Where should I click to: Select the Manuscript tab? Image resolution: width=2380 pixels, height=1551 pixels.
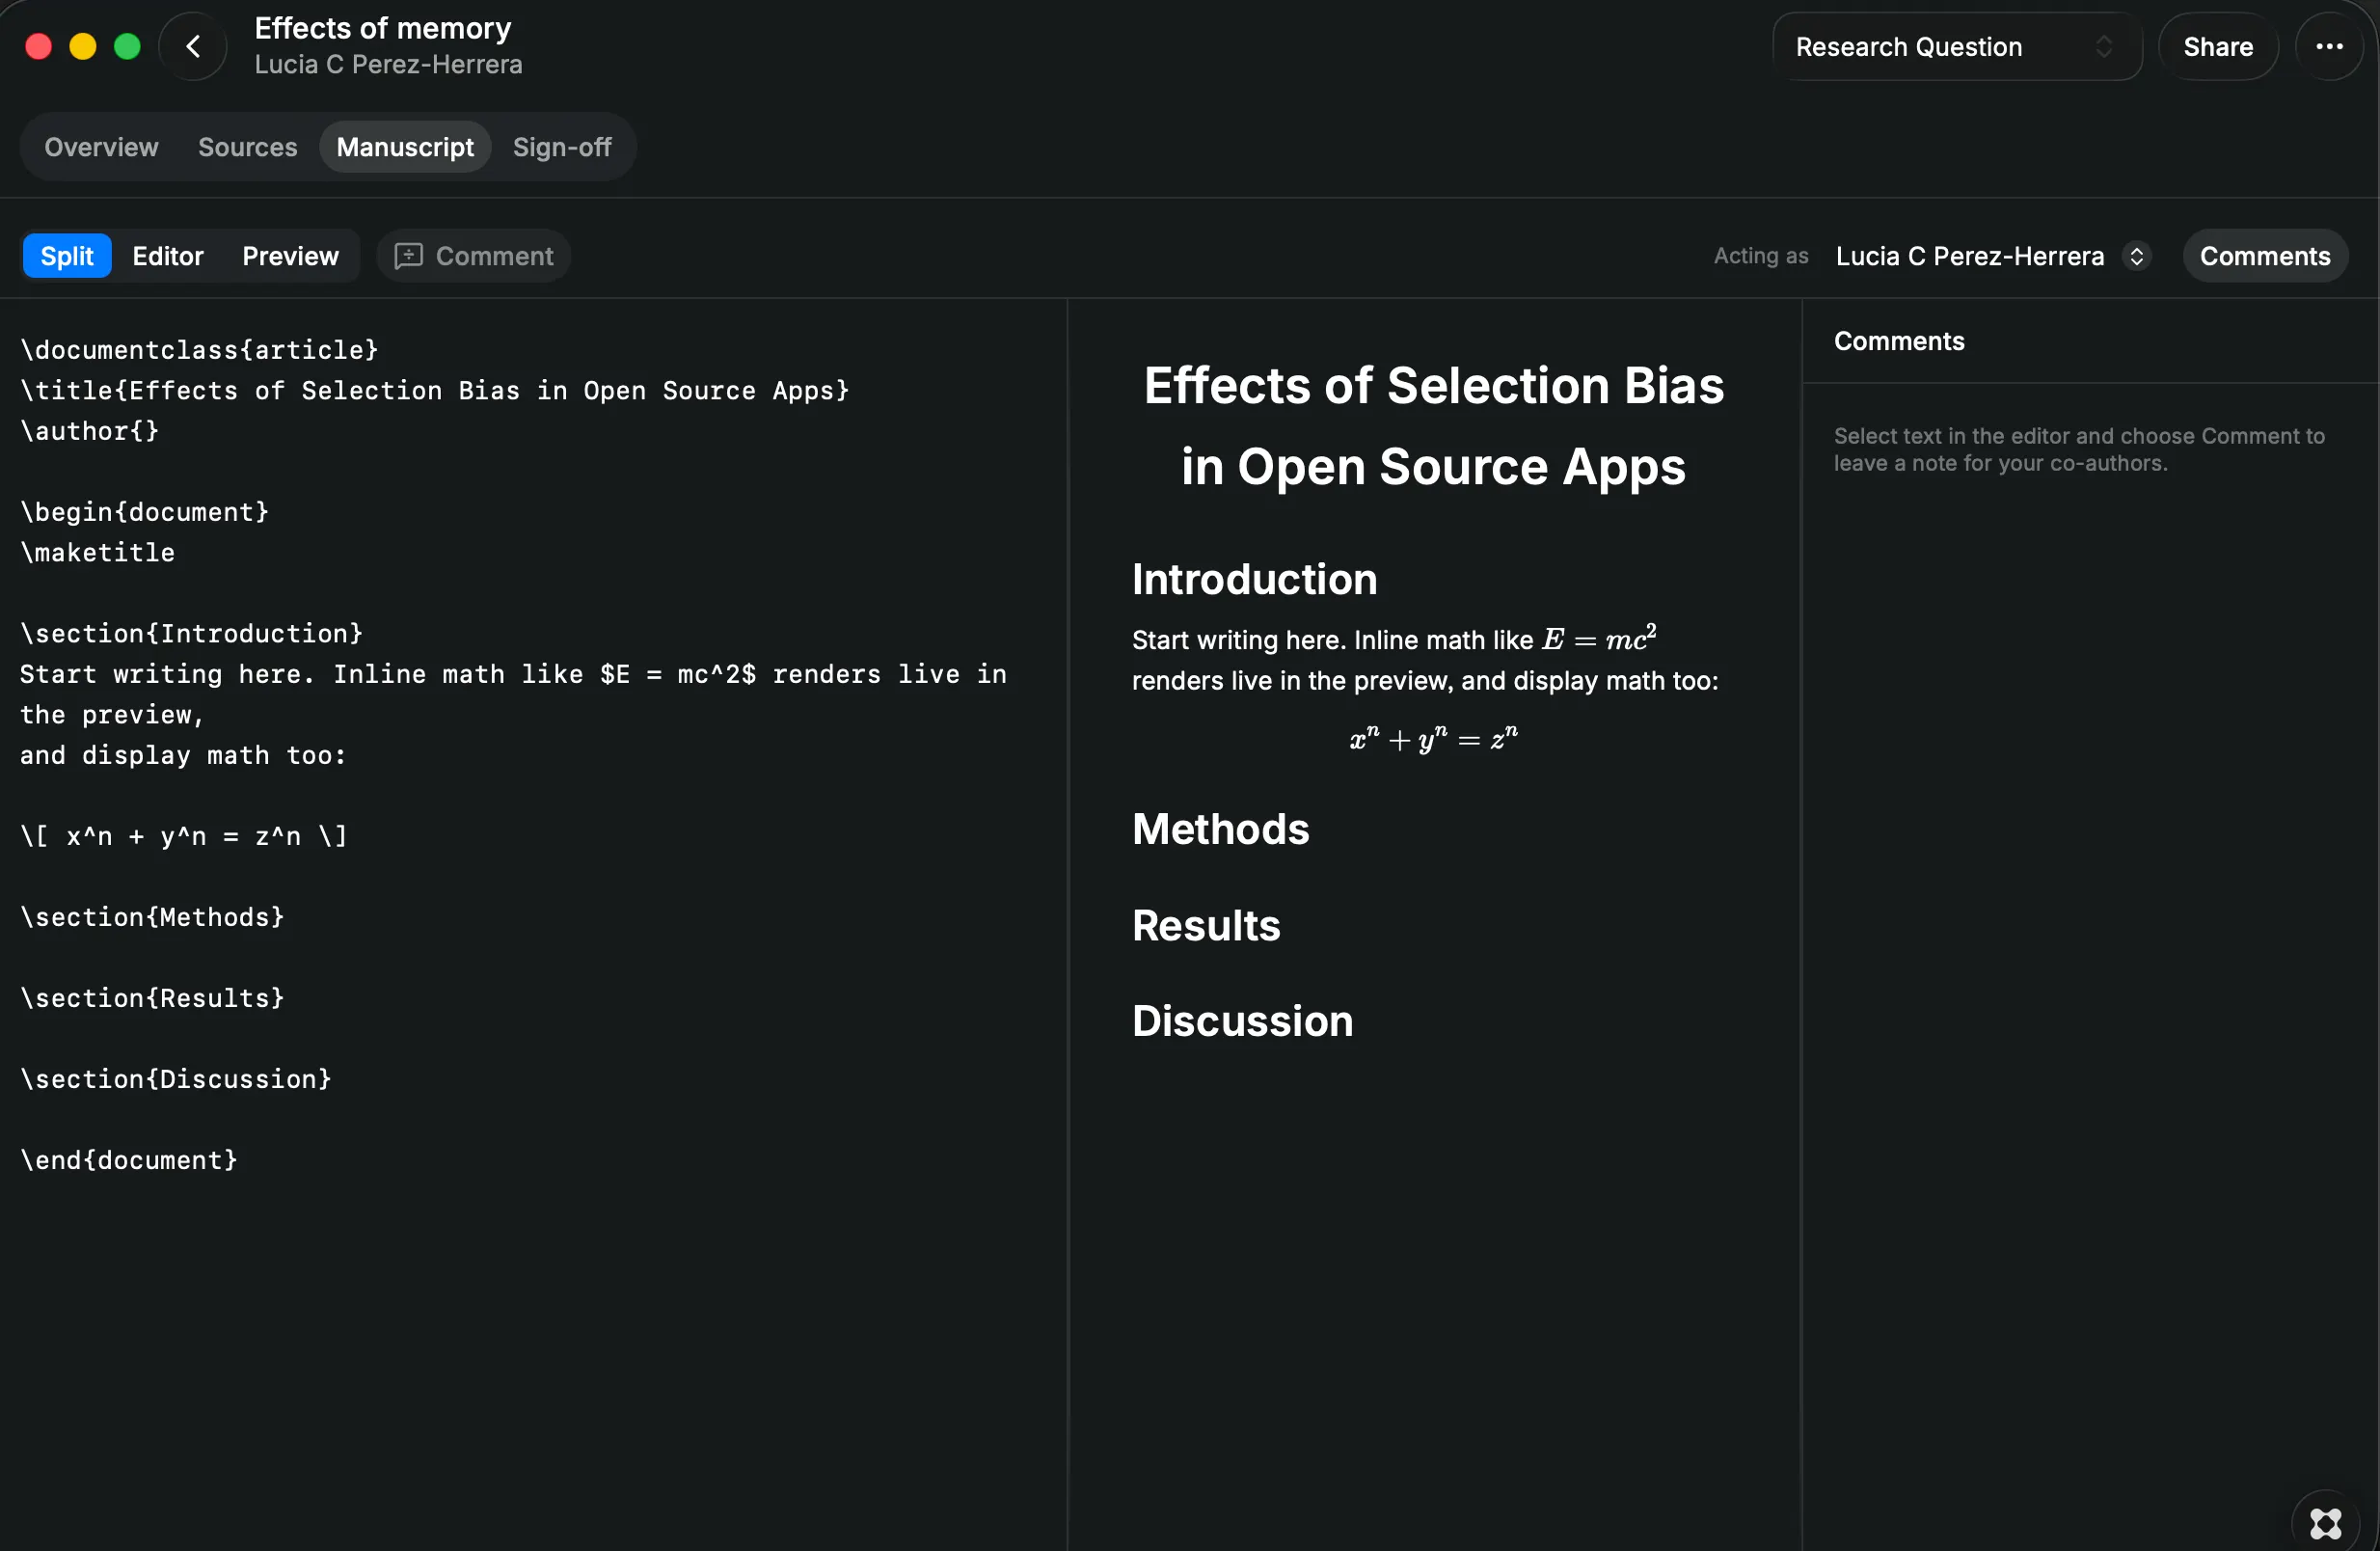point(405,147)
